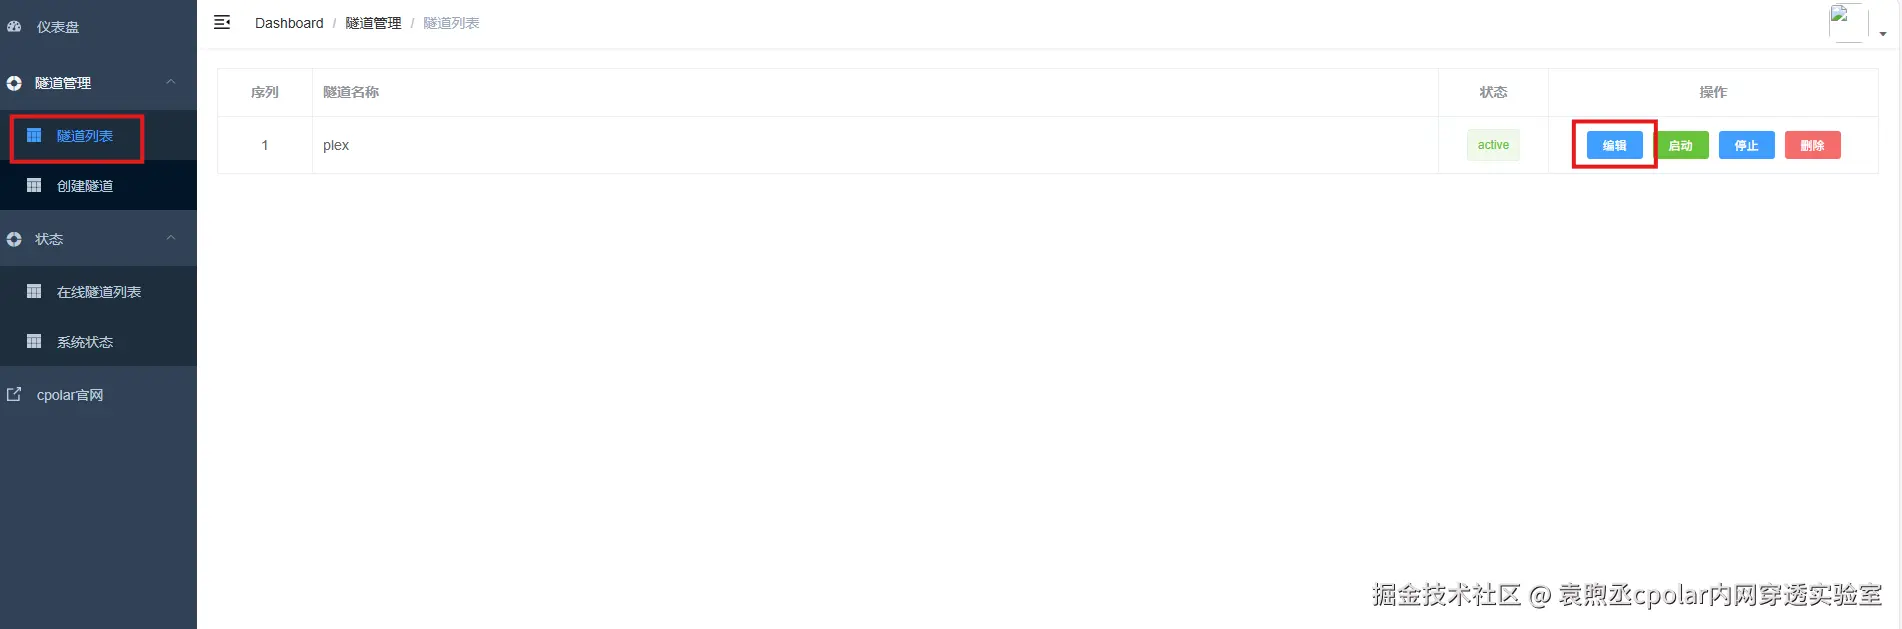This screenshot has height=629, width=1902.
Task: Click the plus icon beside 状态 menu
Action: (14, 239)
